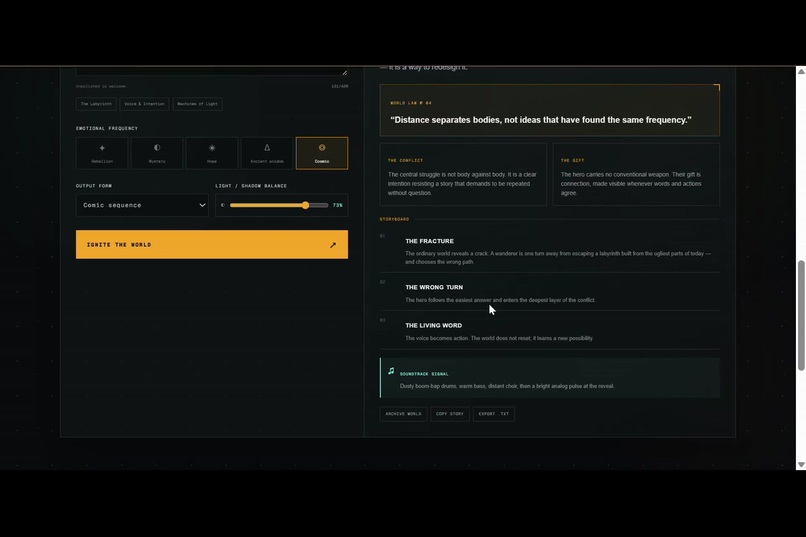Click the "Unpolished is welcome" hint text
This screenshot has width=806, height=537.
pyautogui.click(x=101, y=86)
